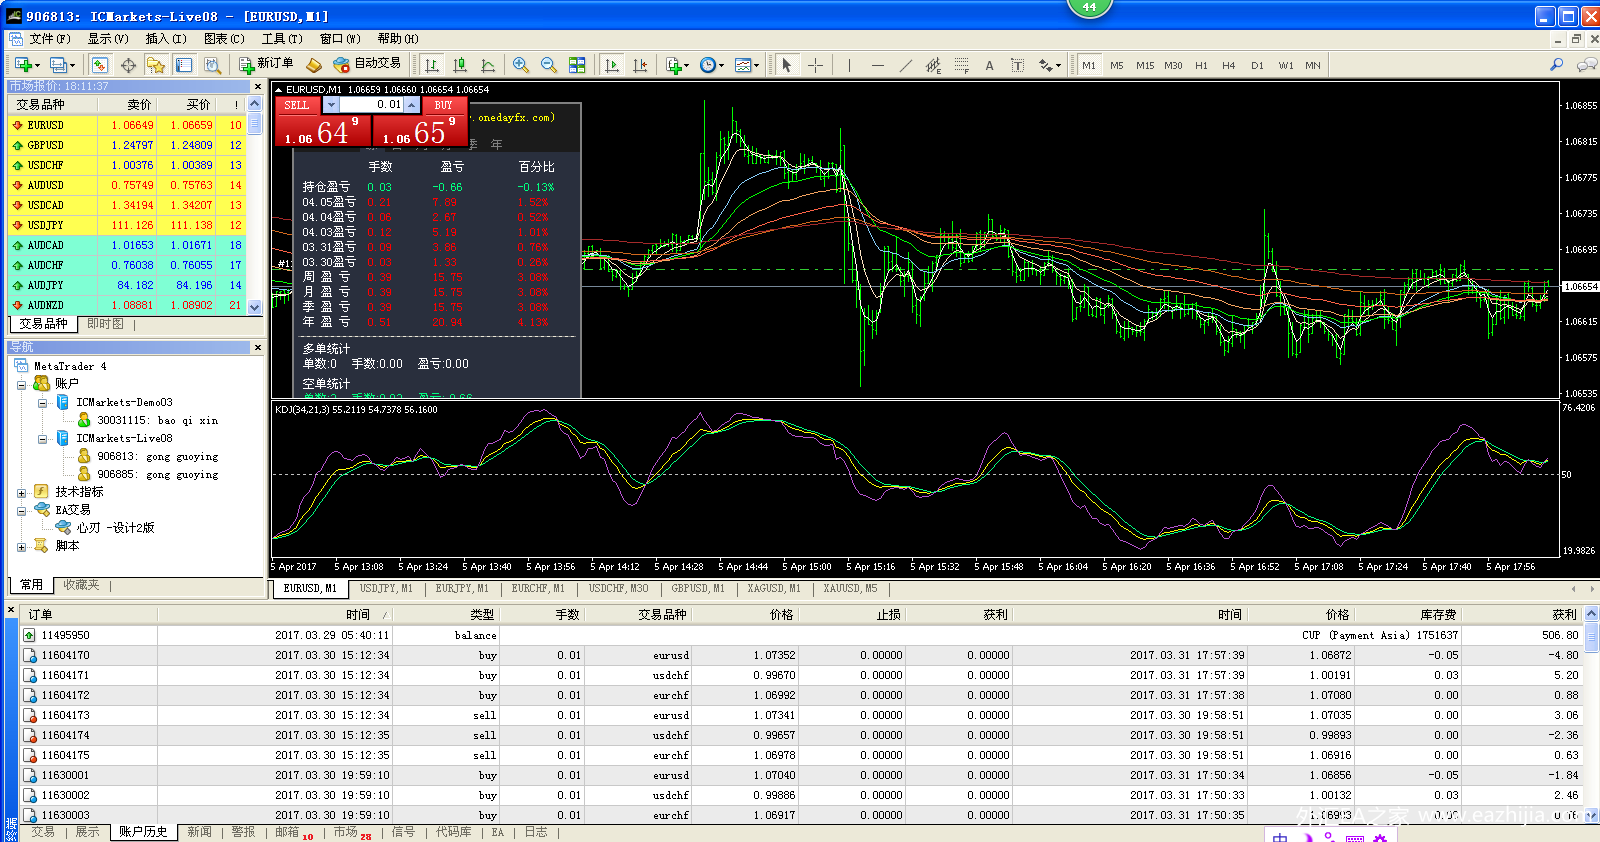Image resolution: width=1600 pixels, height=842 pixels.
Task: Open the templates dropdown
Action: (746, 65)
